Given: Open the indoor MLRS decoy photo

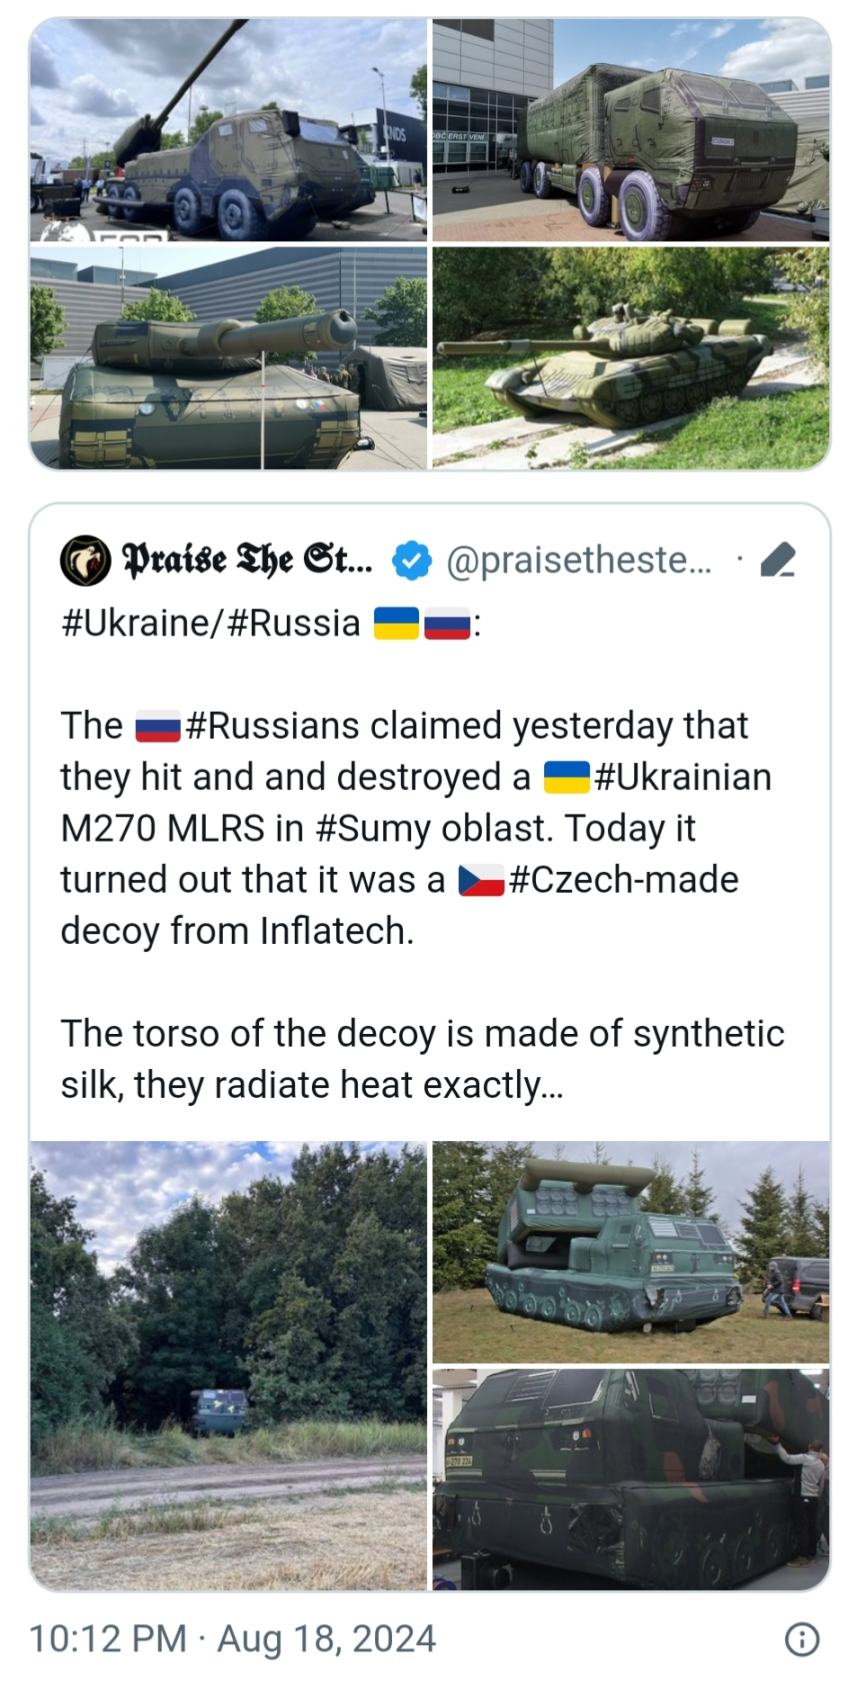Looking at the screenshot, I should pos(631,1480).
